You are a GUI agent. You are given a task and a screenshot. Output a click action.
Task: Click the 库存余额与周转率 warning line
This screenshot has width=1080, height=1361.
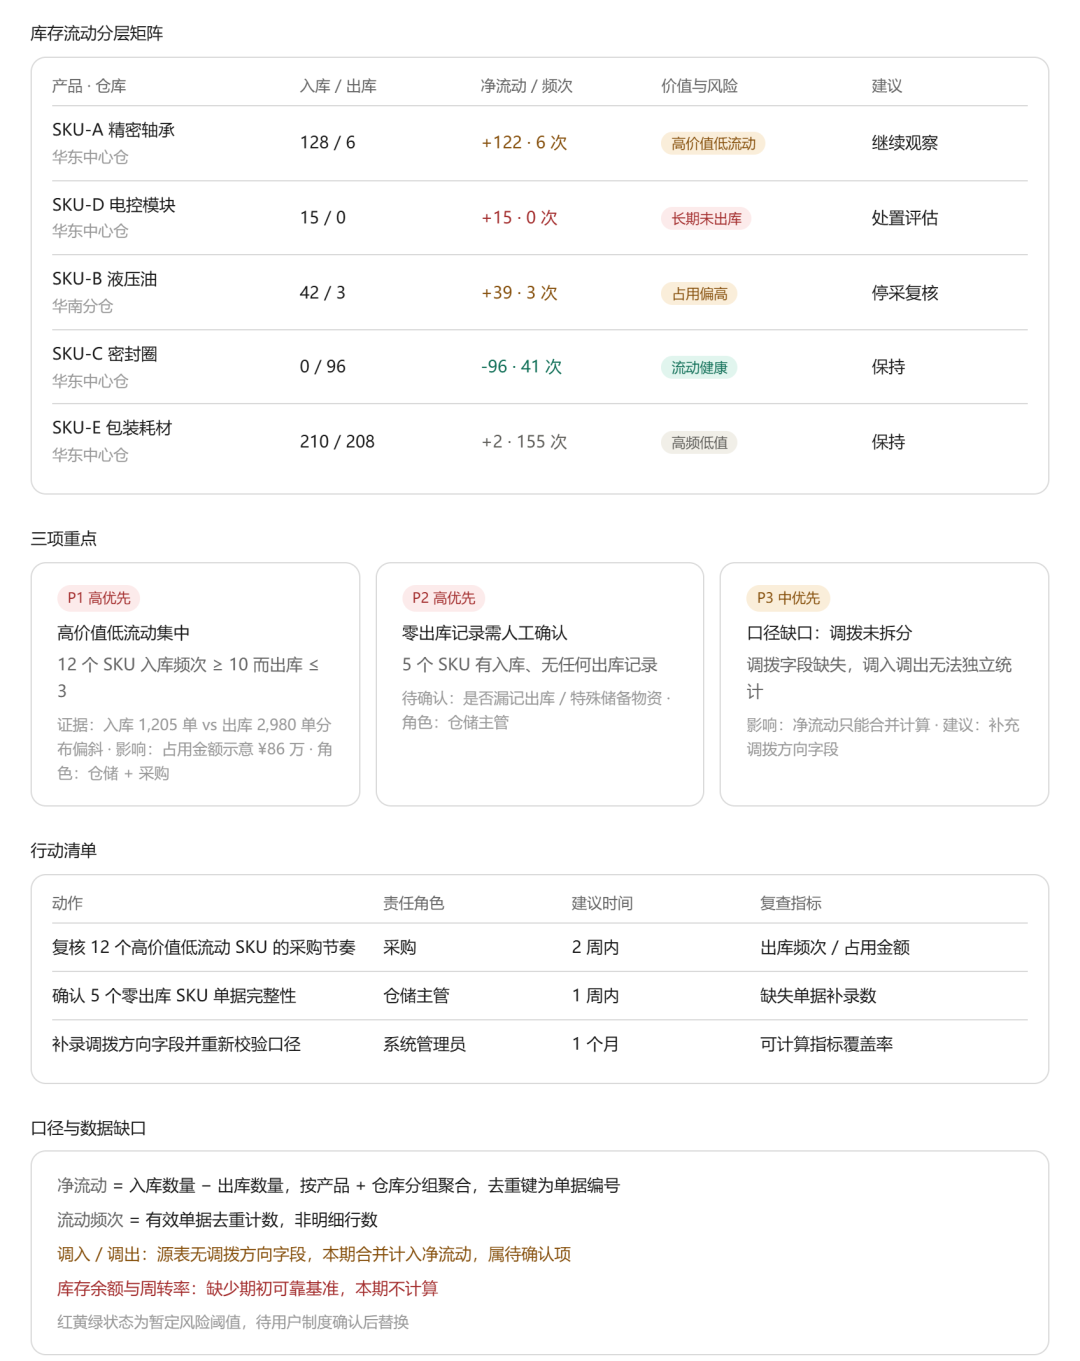[247, 1289]
